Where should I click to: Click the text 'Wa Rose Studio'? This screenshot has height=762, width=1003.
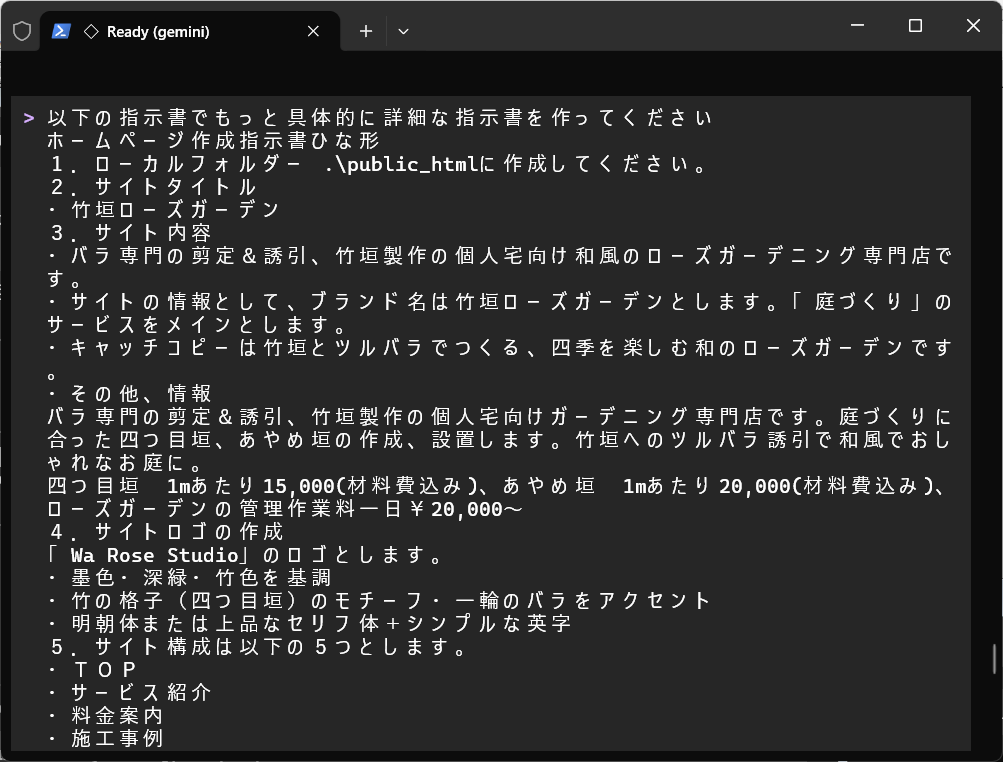154,555
